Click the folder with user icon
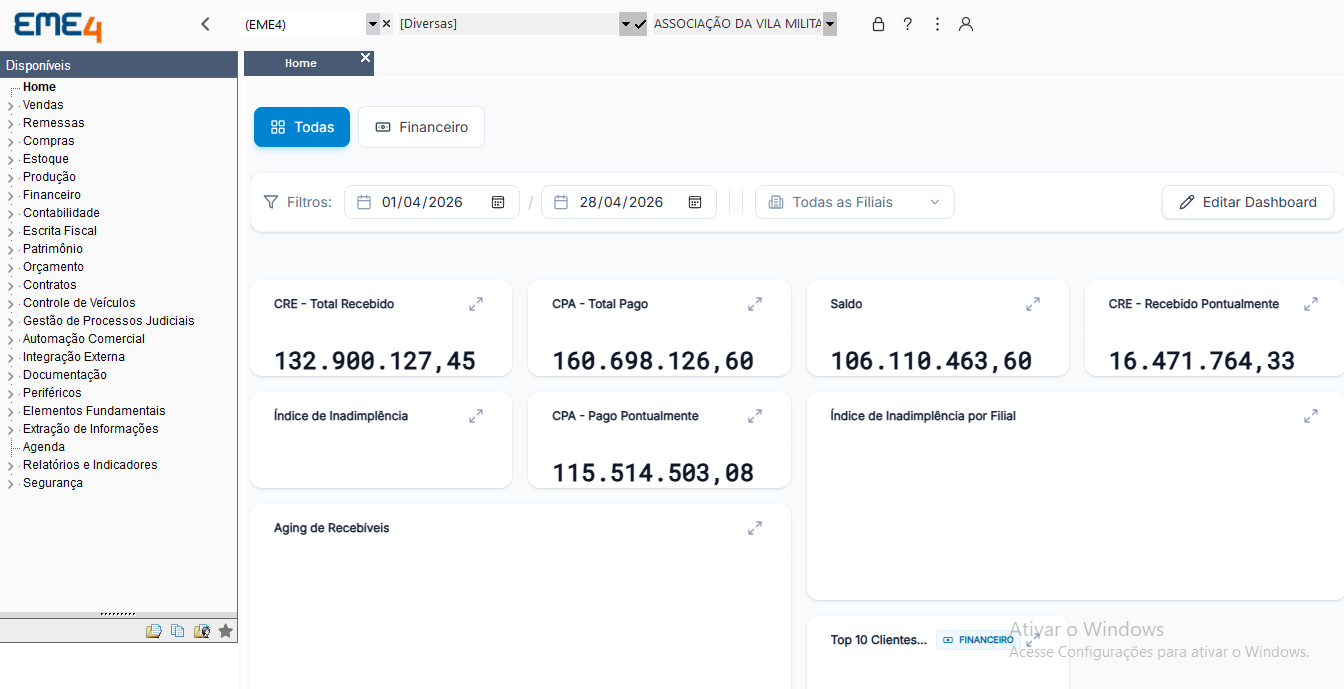1344x689 pixels. click(202, 631)
